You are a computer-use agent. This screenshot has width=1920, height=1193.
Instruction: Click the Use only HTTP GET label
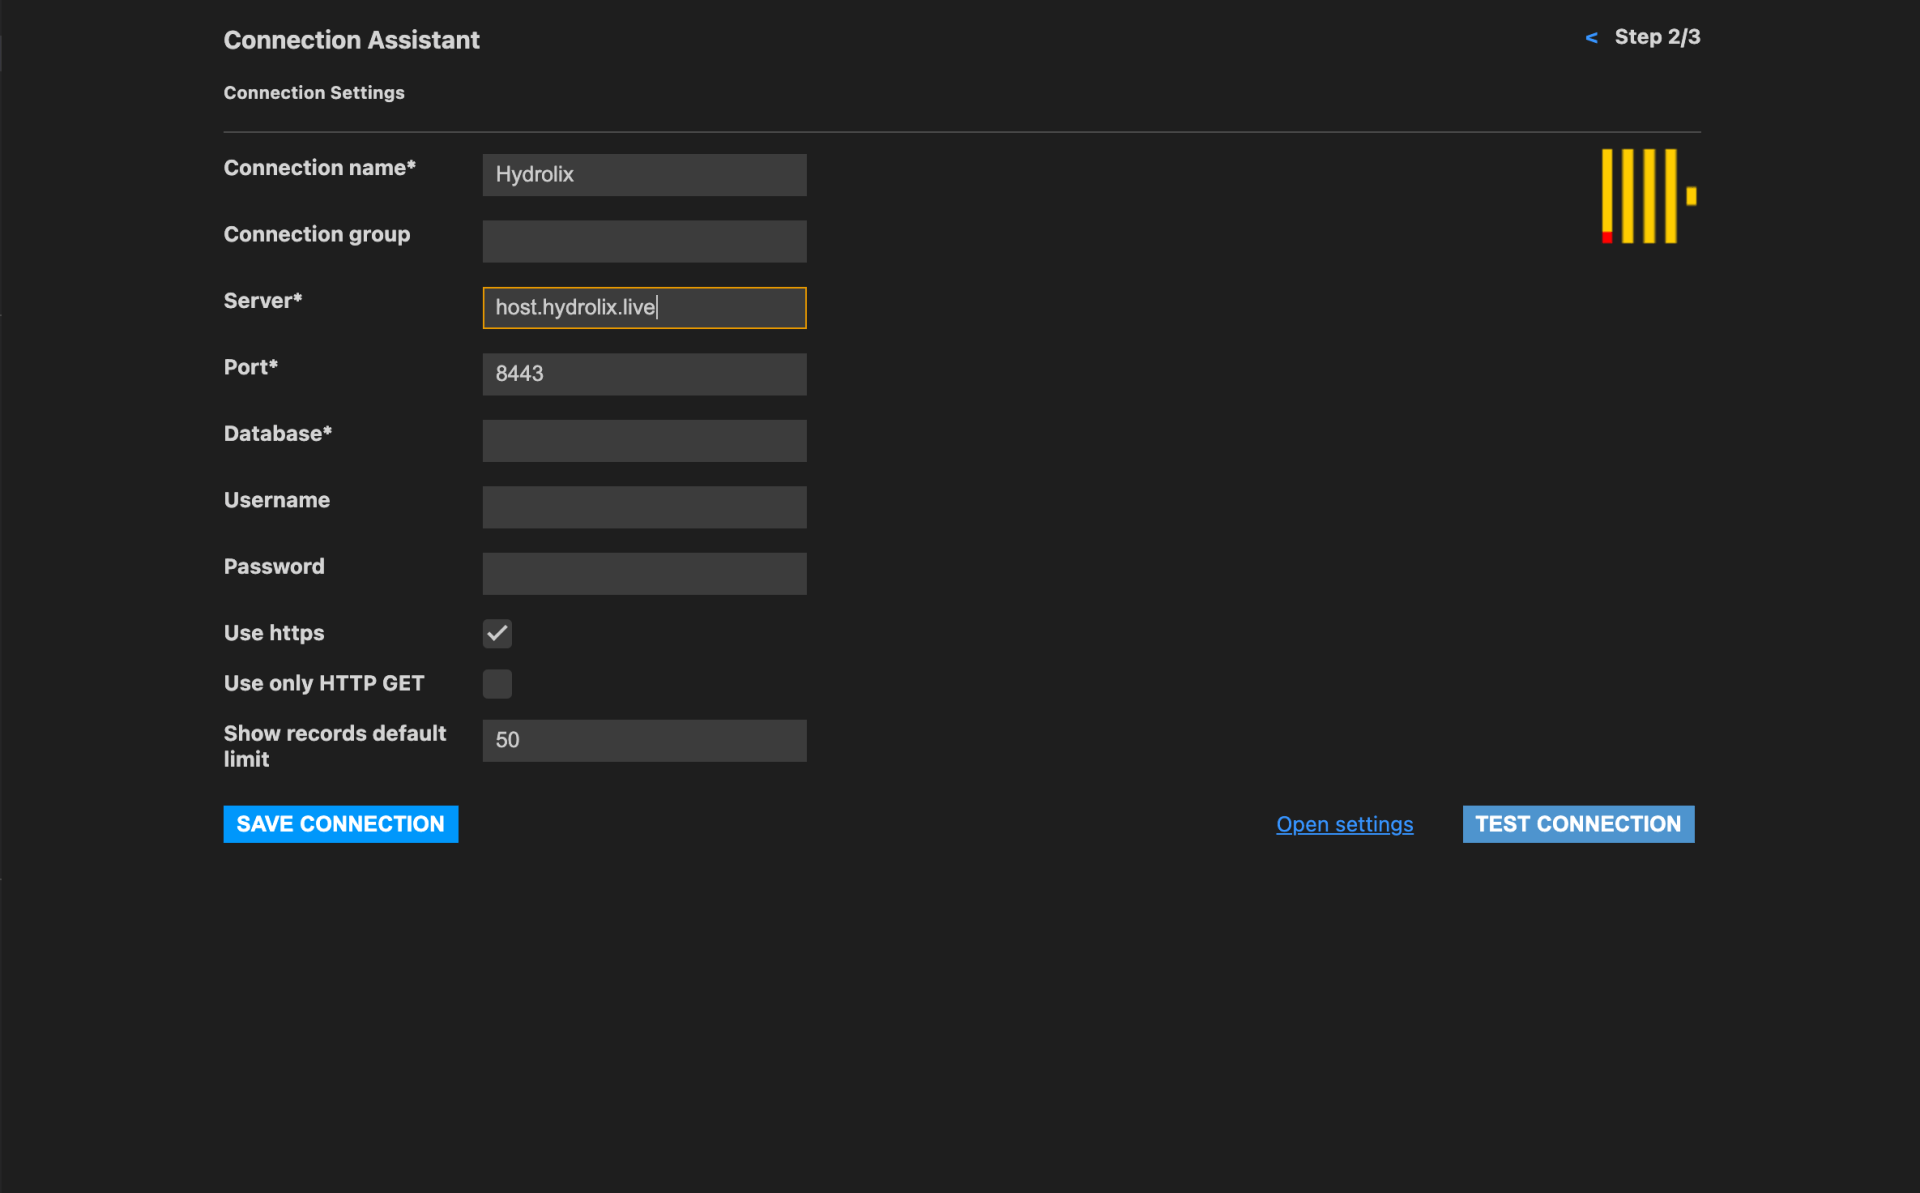[x=324, y=683]
